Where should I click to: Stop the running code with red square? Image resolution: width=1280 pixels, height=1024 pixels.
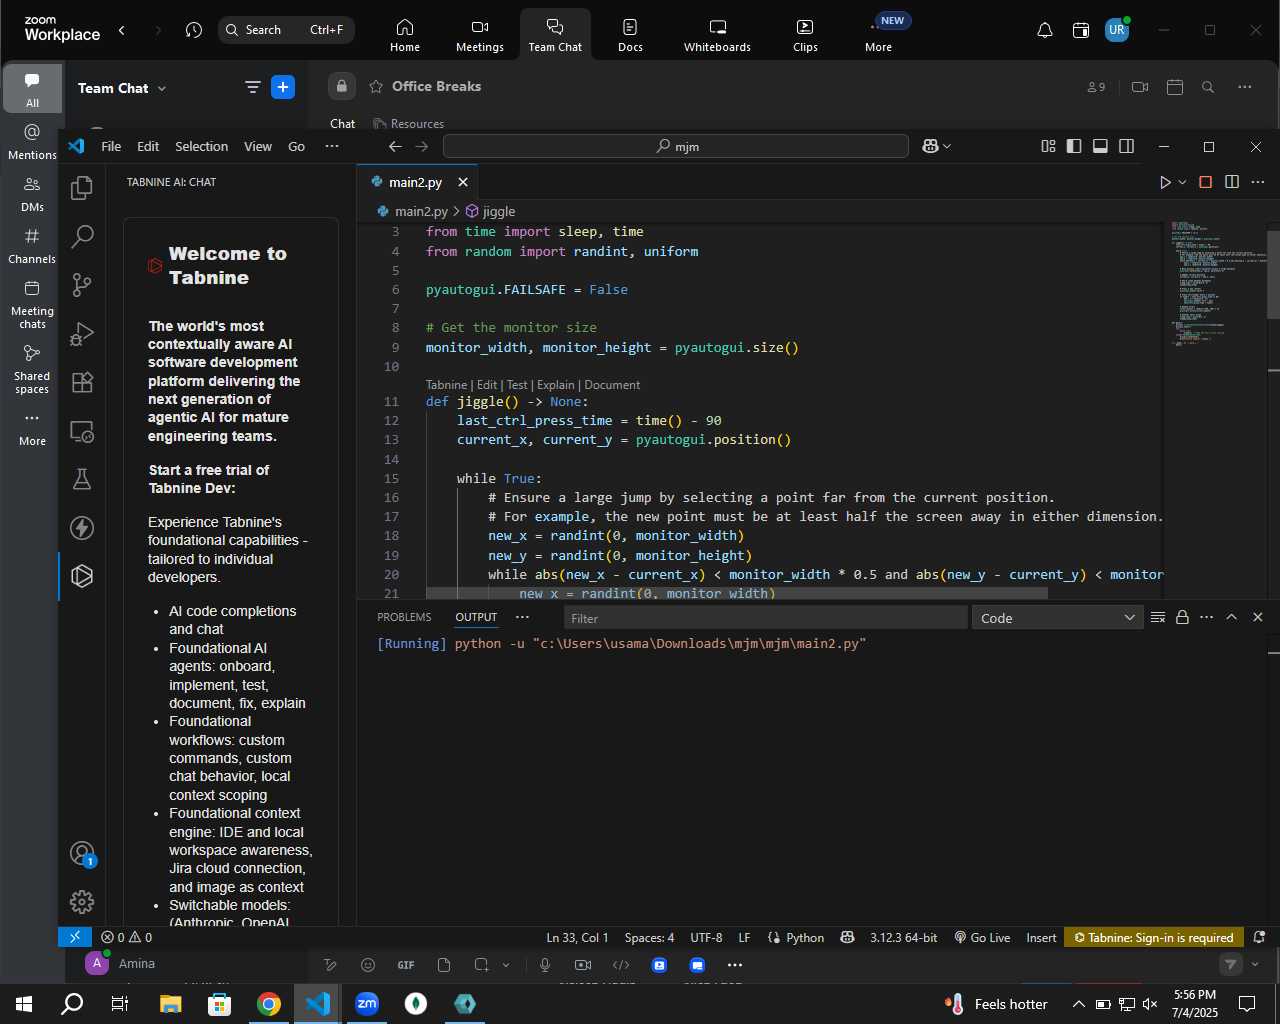tap(1205, 182)
